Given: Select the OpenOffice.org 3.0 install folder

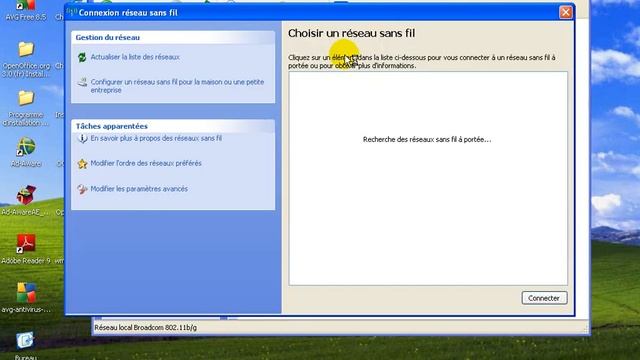Looking at the screenshot, I should tap(26, 59).
